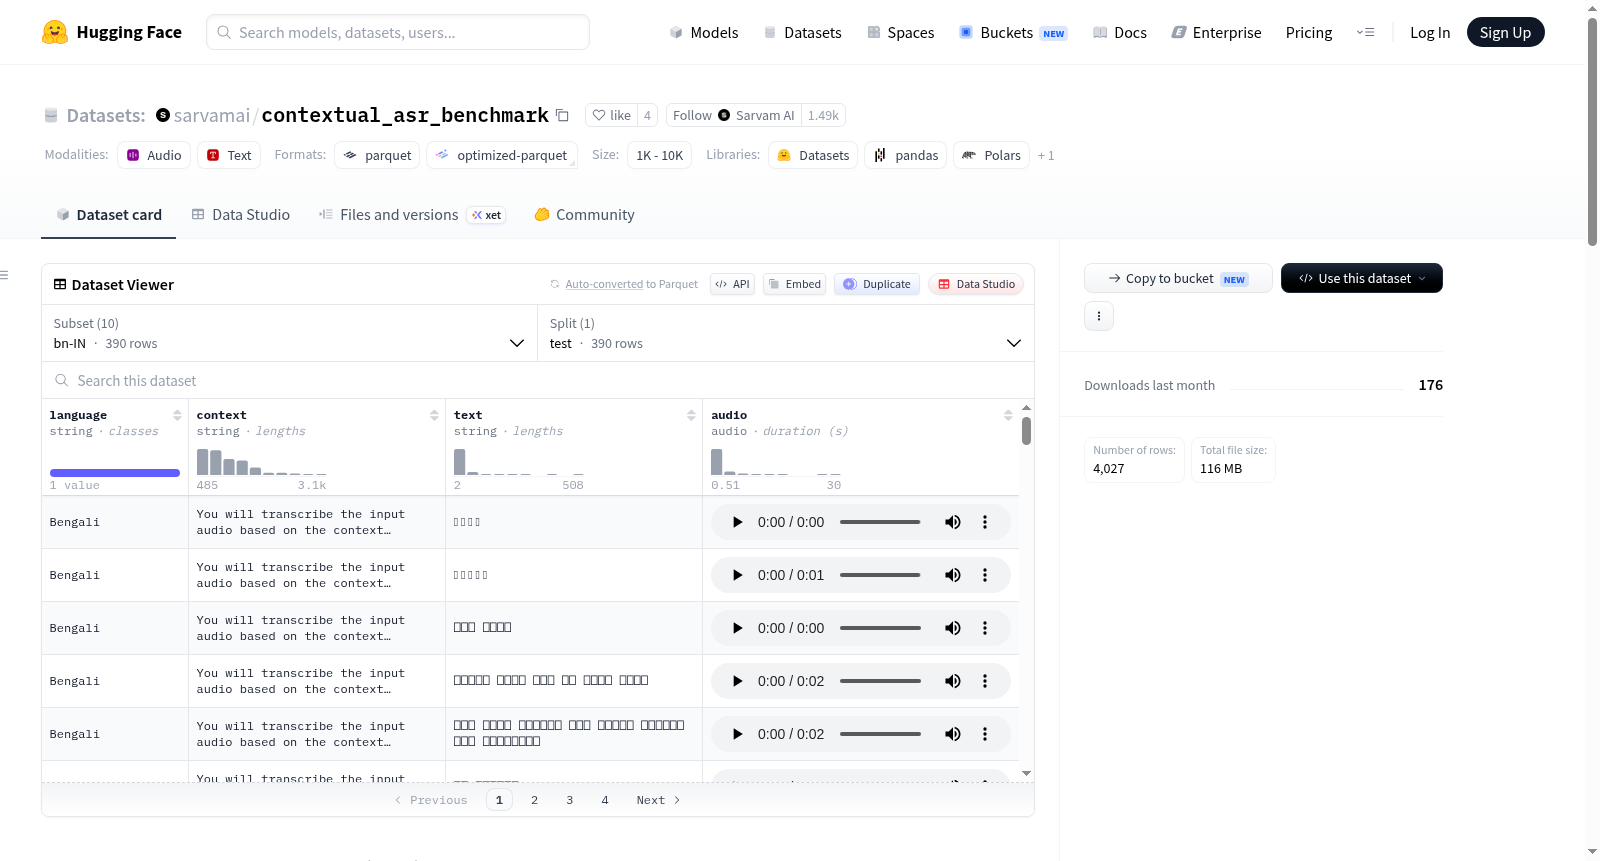Image resolution: width=1600 pixels, height=861 pixels.
Task: Click the Sign Up button
Action: (x=1505, y=32)
